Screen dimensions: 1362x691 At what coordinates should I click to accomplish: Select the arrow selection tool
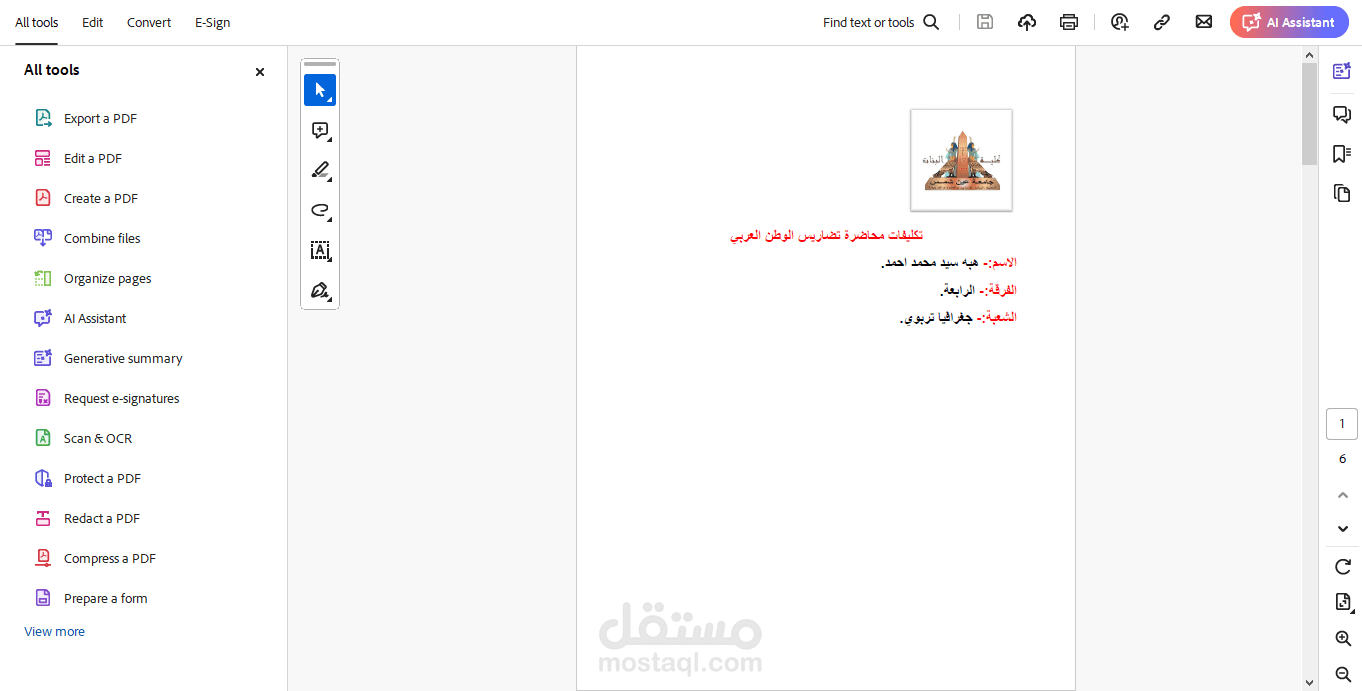coord(320,90)
